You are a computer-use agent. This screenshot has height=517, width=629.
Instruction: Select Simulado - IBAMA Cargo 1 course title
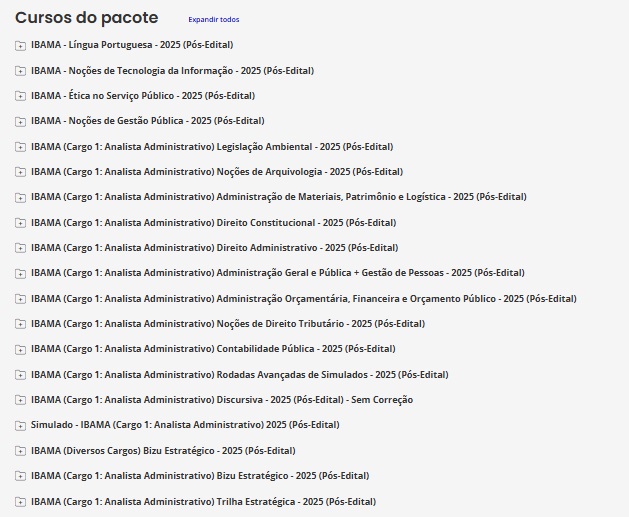pos(185,425)
